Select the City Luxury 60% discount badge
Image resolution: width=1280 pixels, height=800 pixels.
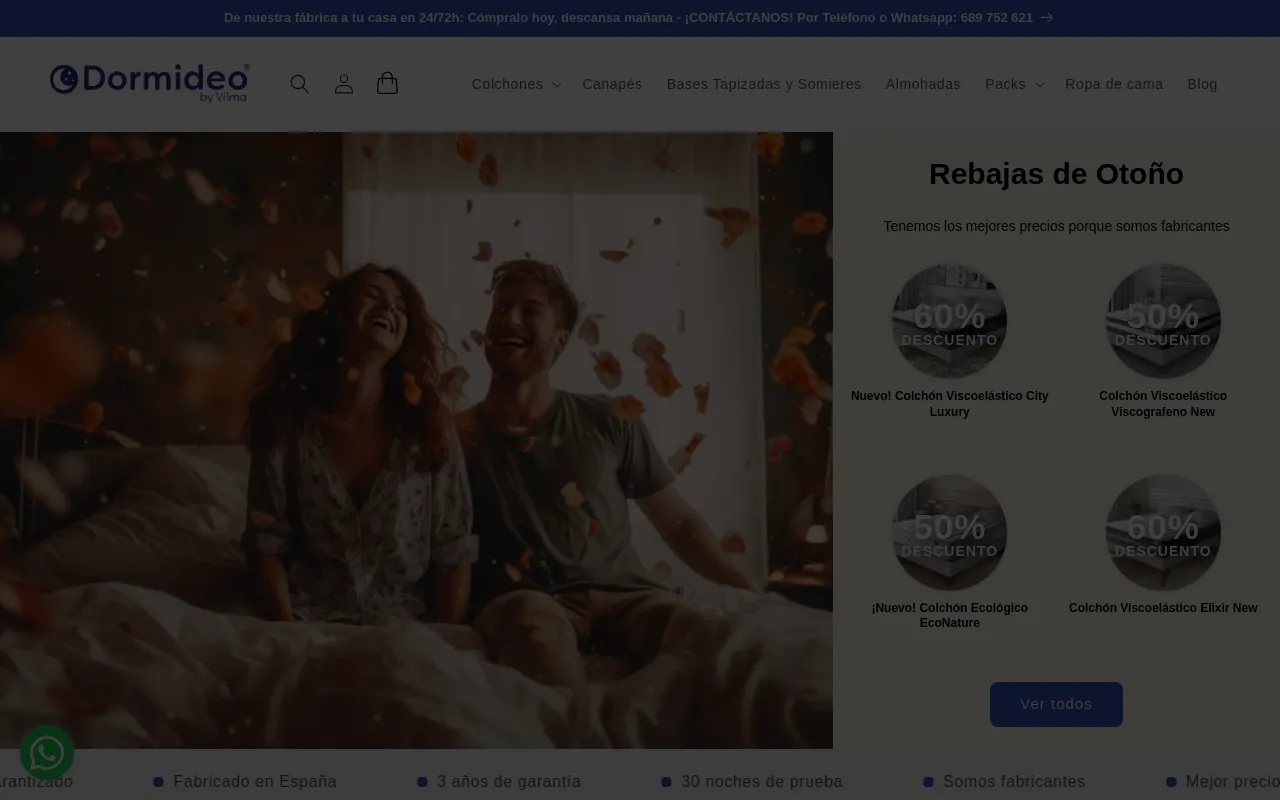949,322
